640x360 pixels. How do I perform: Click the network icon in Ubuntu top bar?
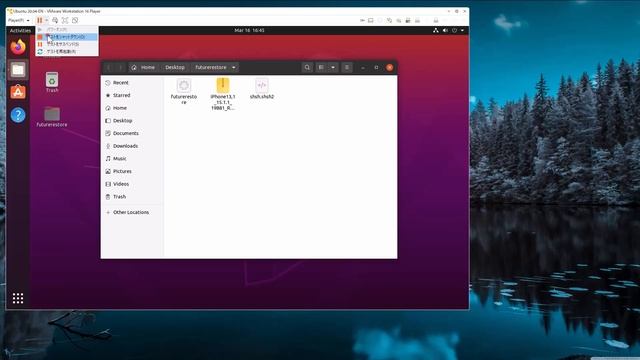click(x=436, y=31)
